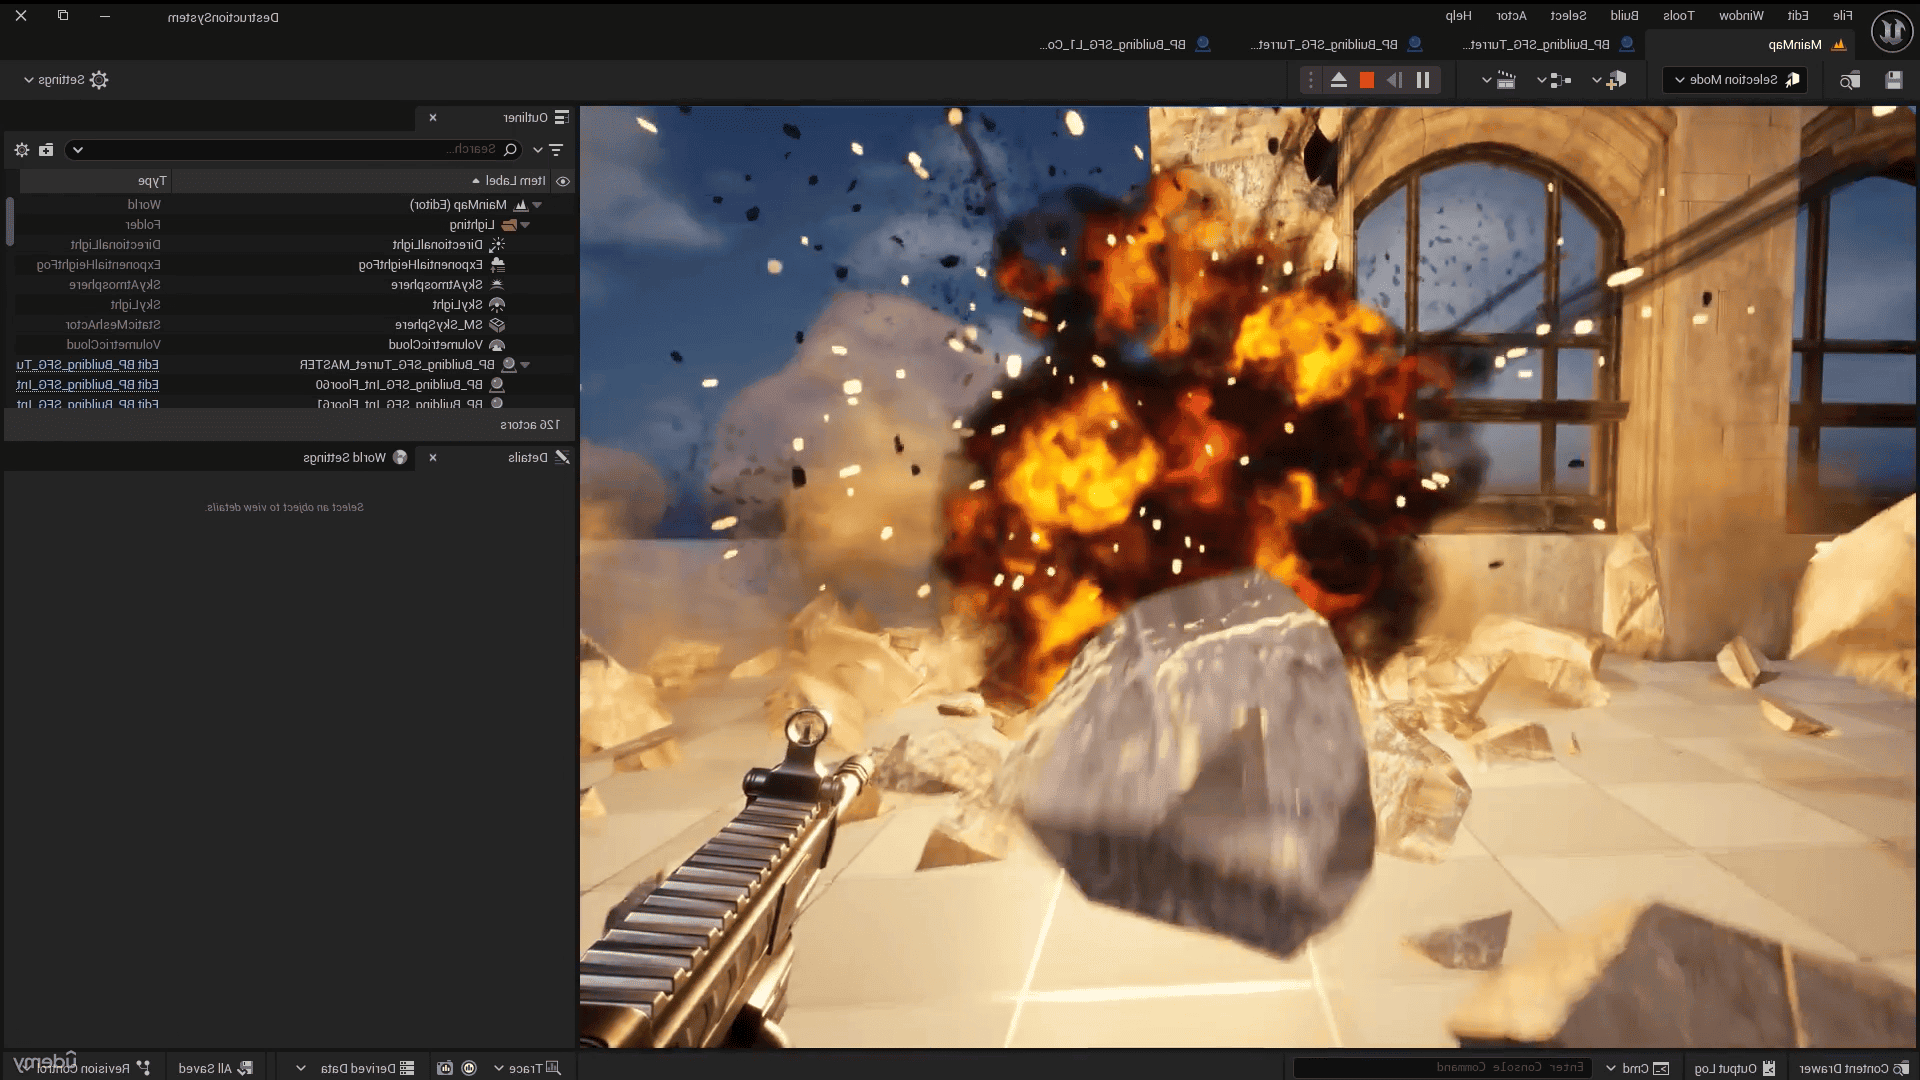Image resolution: width=1920 pixels, height=1080 pixels.
Task: Collapse the Lighting folder in Outliner
Action: [526, 225]
